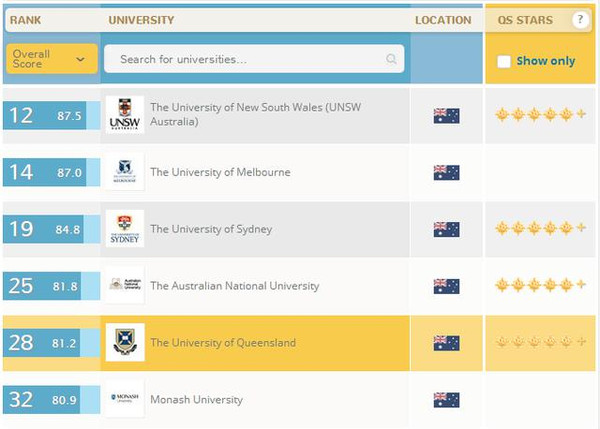
Task: Click the Location column header
Action: pyautogui.click(x=443, y=20)
